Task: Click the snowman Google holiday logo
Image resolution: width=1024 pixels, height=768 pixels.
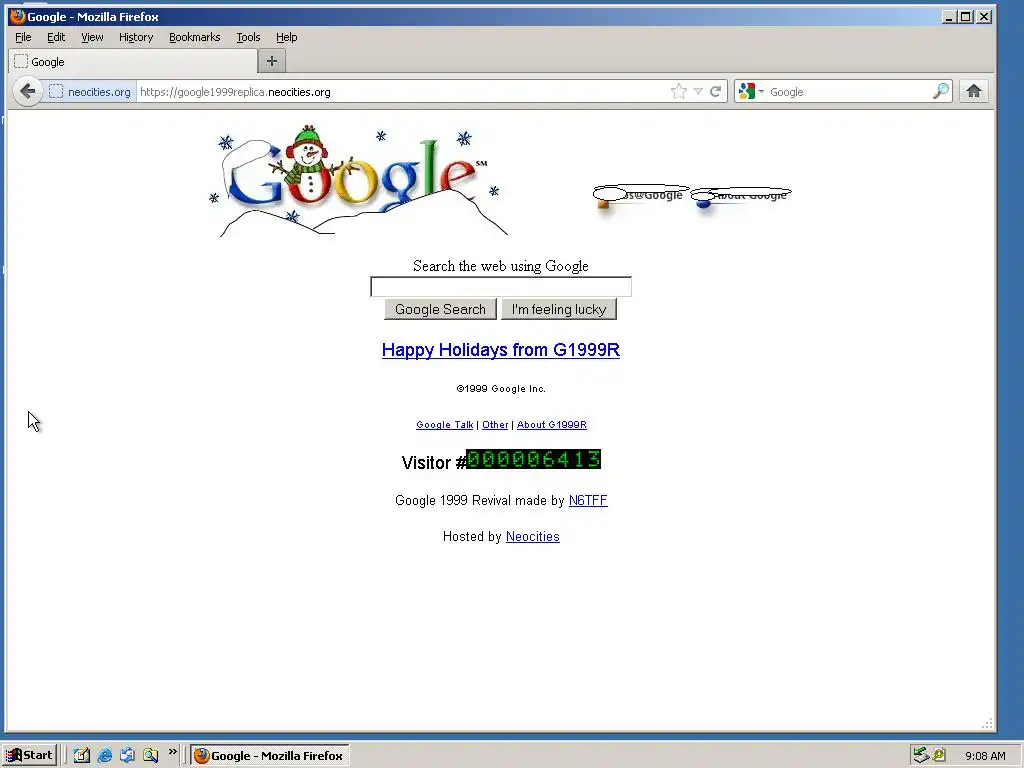Action: click(x=358, y=180)
